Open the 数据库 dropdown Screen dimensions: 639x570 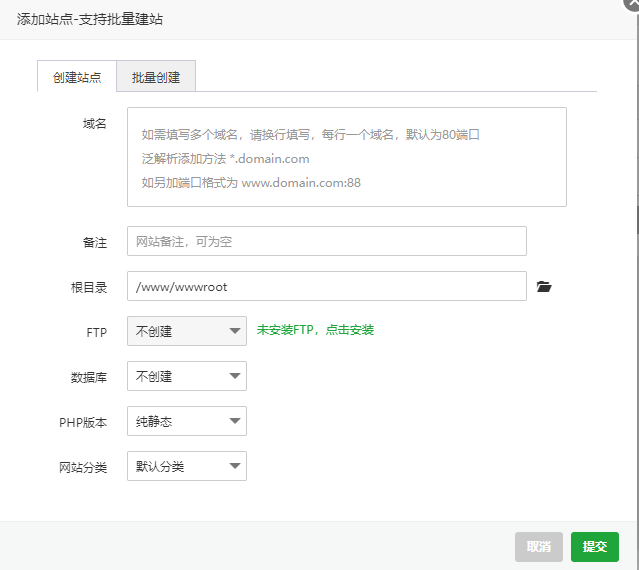(187, 376)
